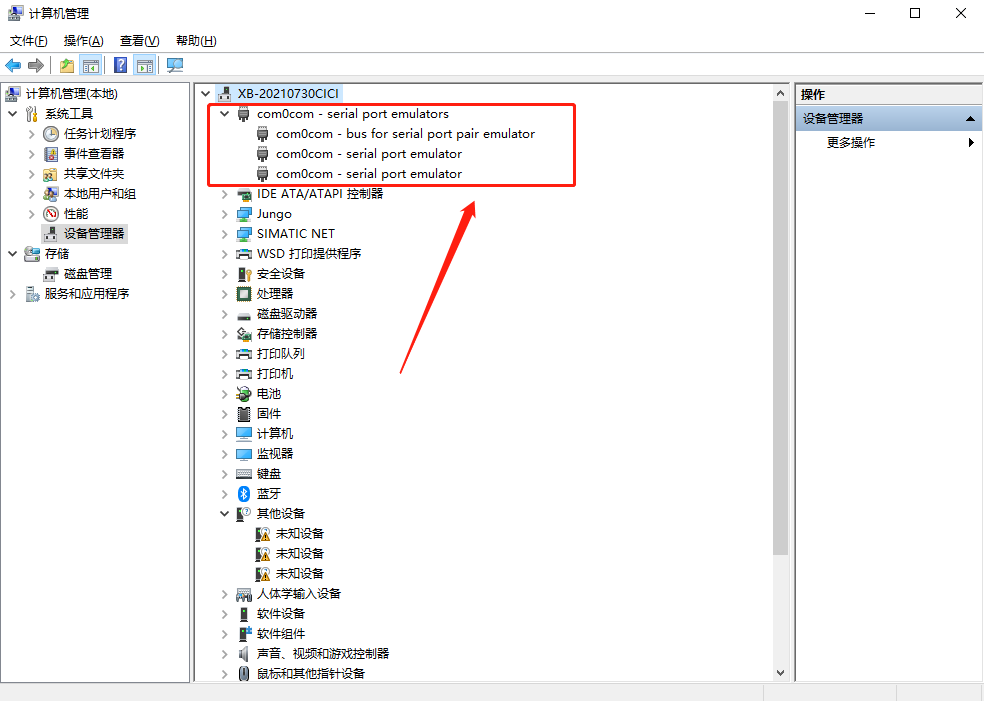The image size is (984, 701).
Task: Click the printer icon beside 打印机
Action: point(243,374)
